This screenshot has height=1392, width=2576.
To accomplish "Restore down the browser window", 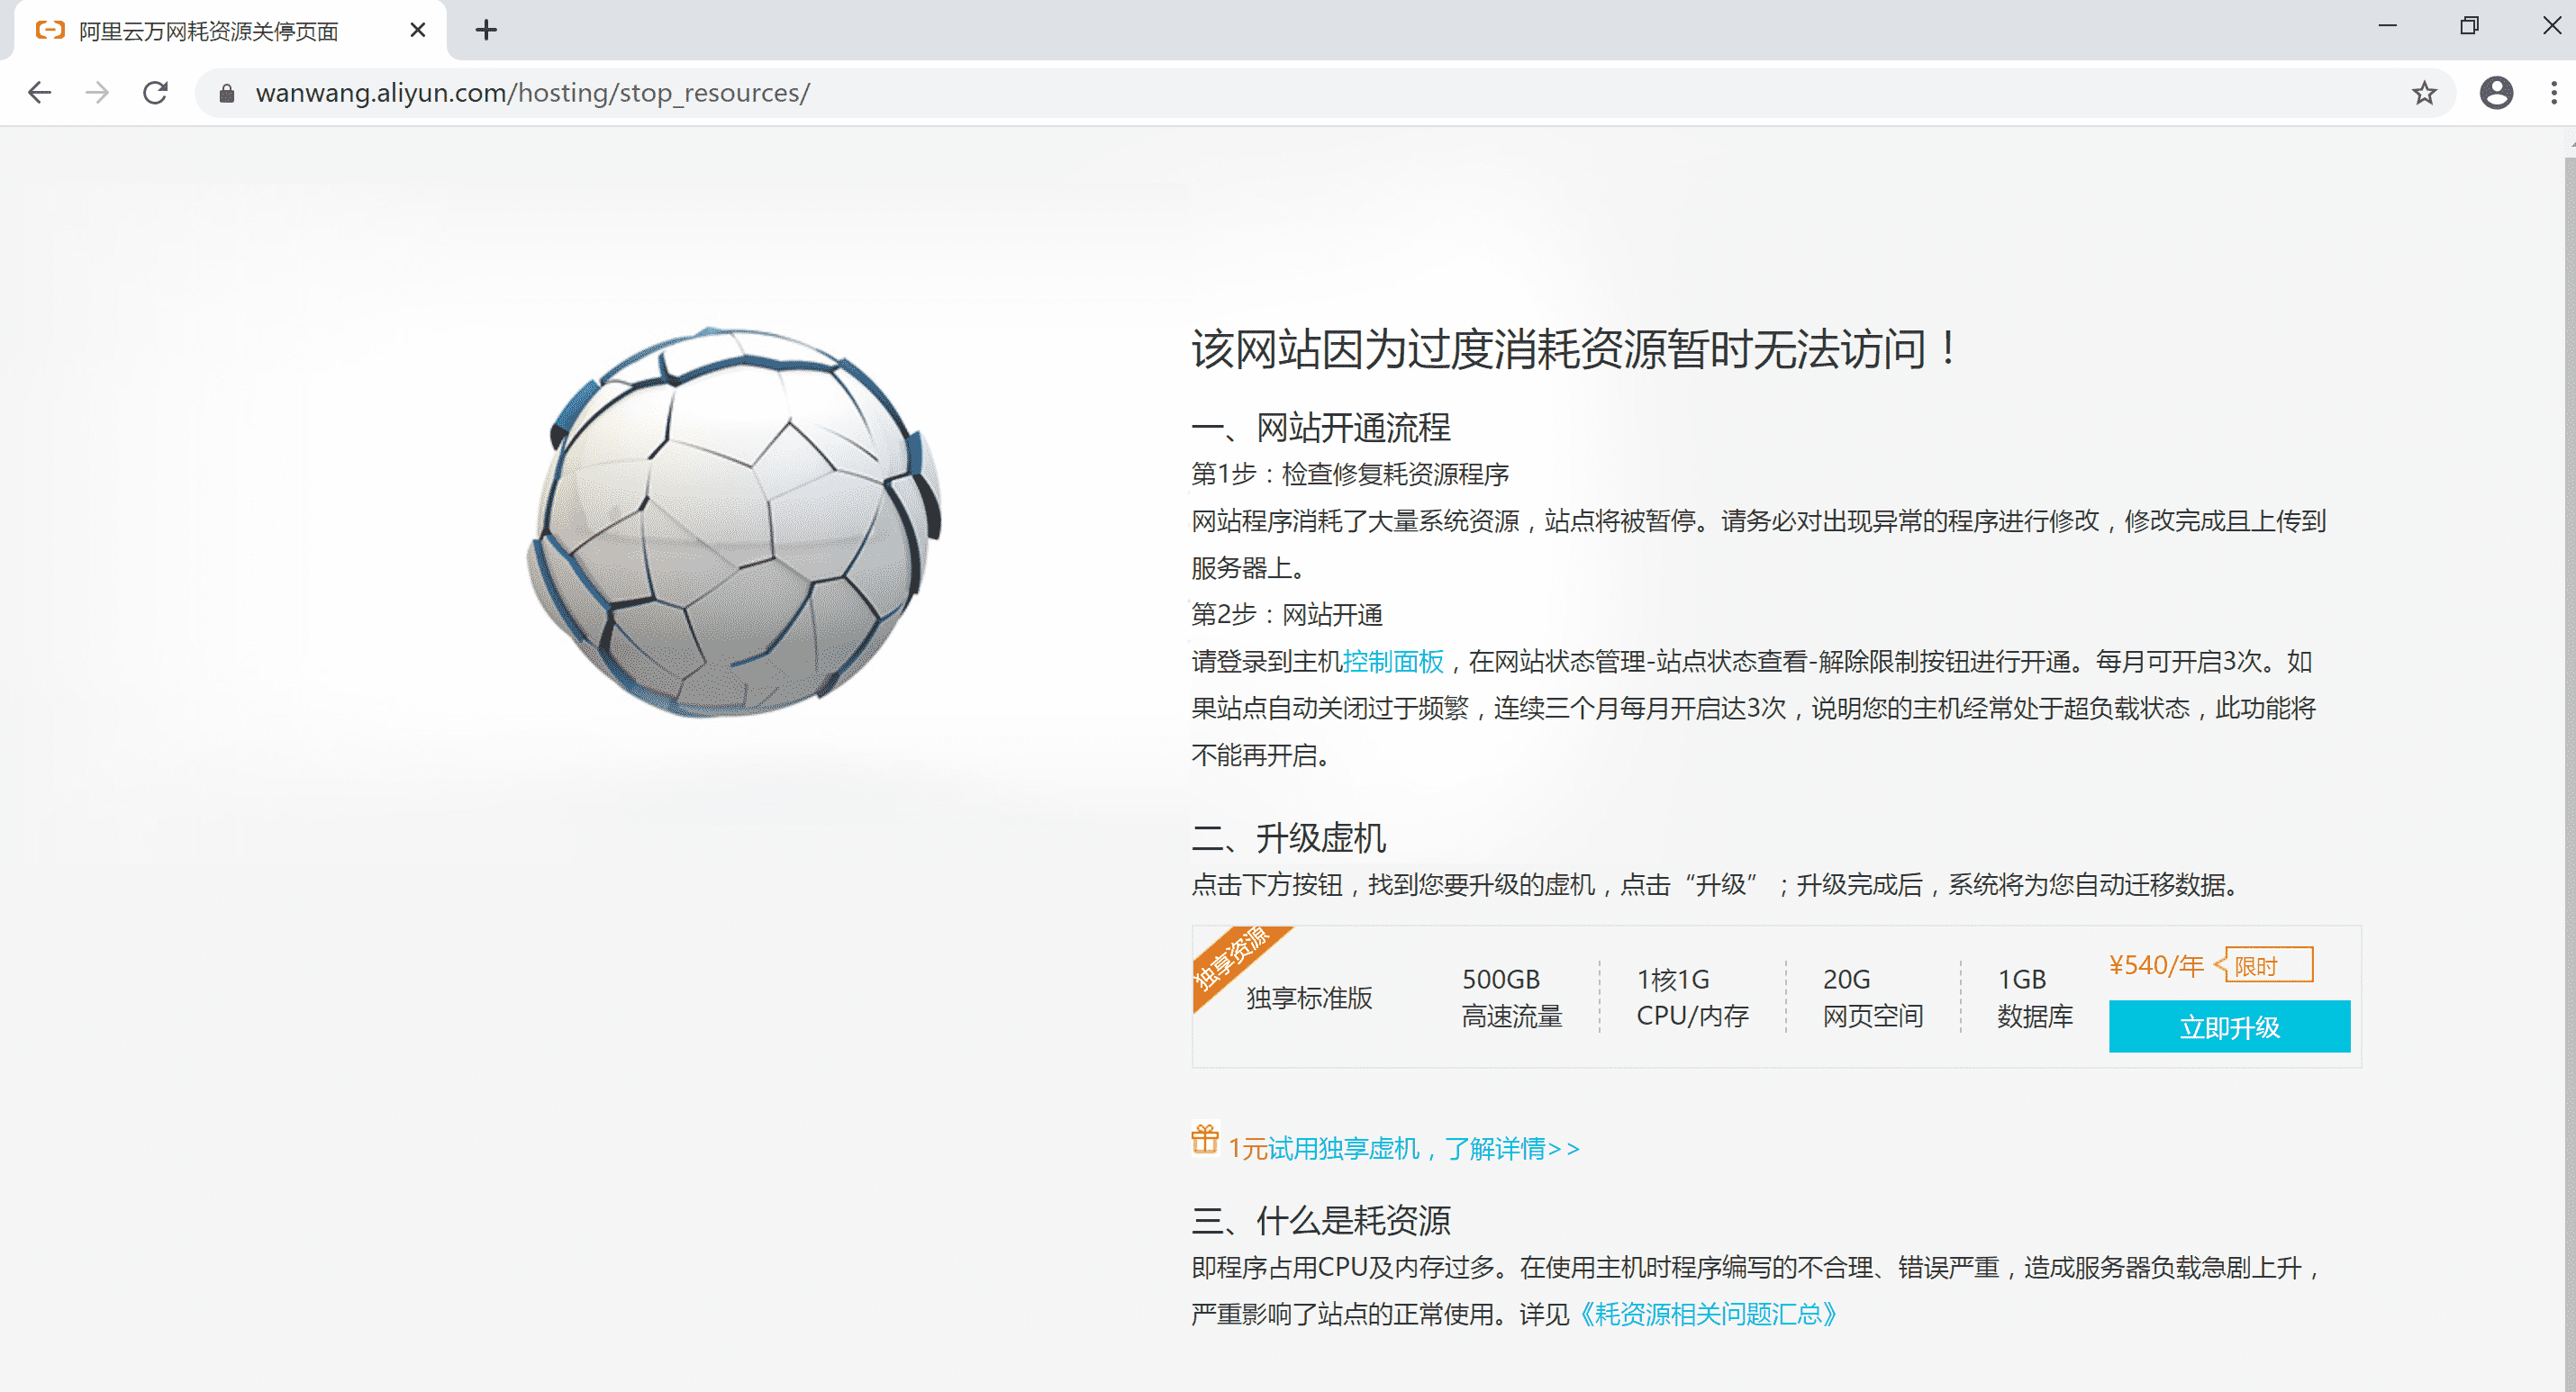I will pos(2469,26).
